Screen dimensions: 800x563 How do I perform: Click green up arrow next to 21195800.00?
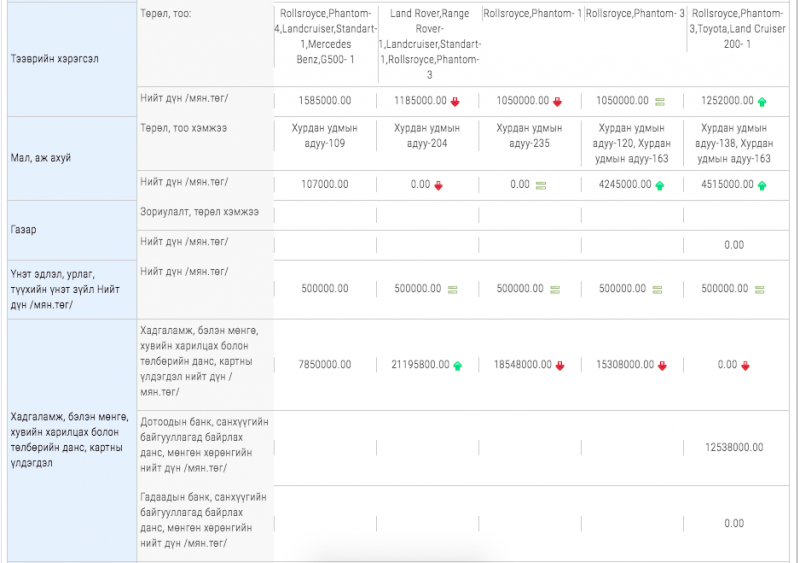(x=458, y=365)
